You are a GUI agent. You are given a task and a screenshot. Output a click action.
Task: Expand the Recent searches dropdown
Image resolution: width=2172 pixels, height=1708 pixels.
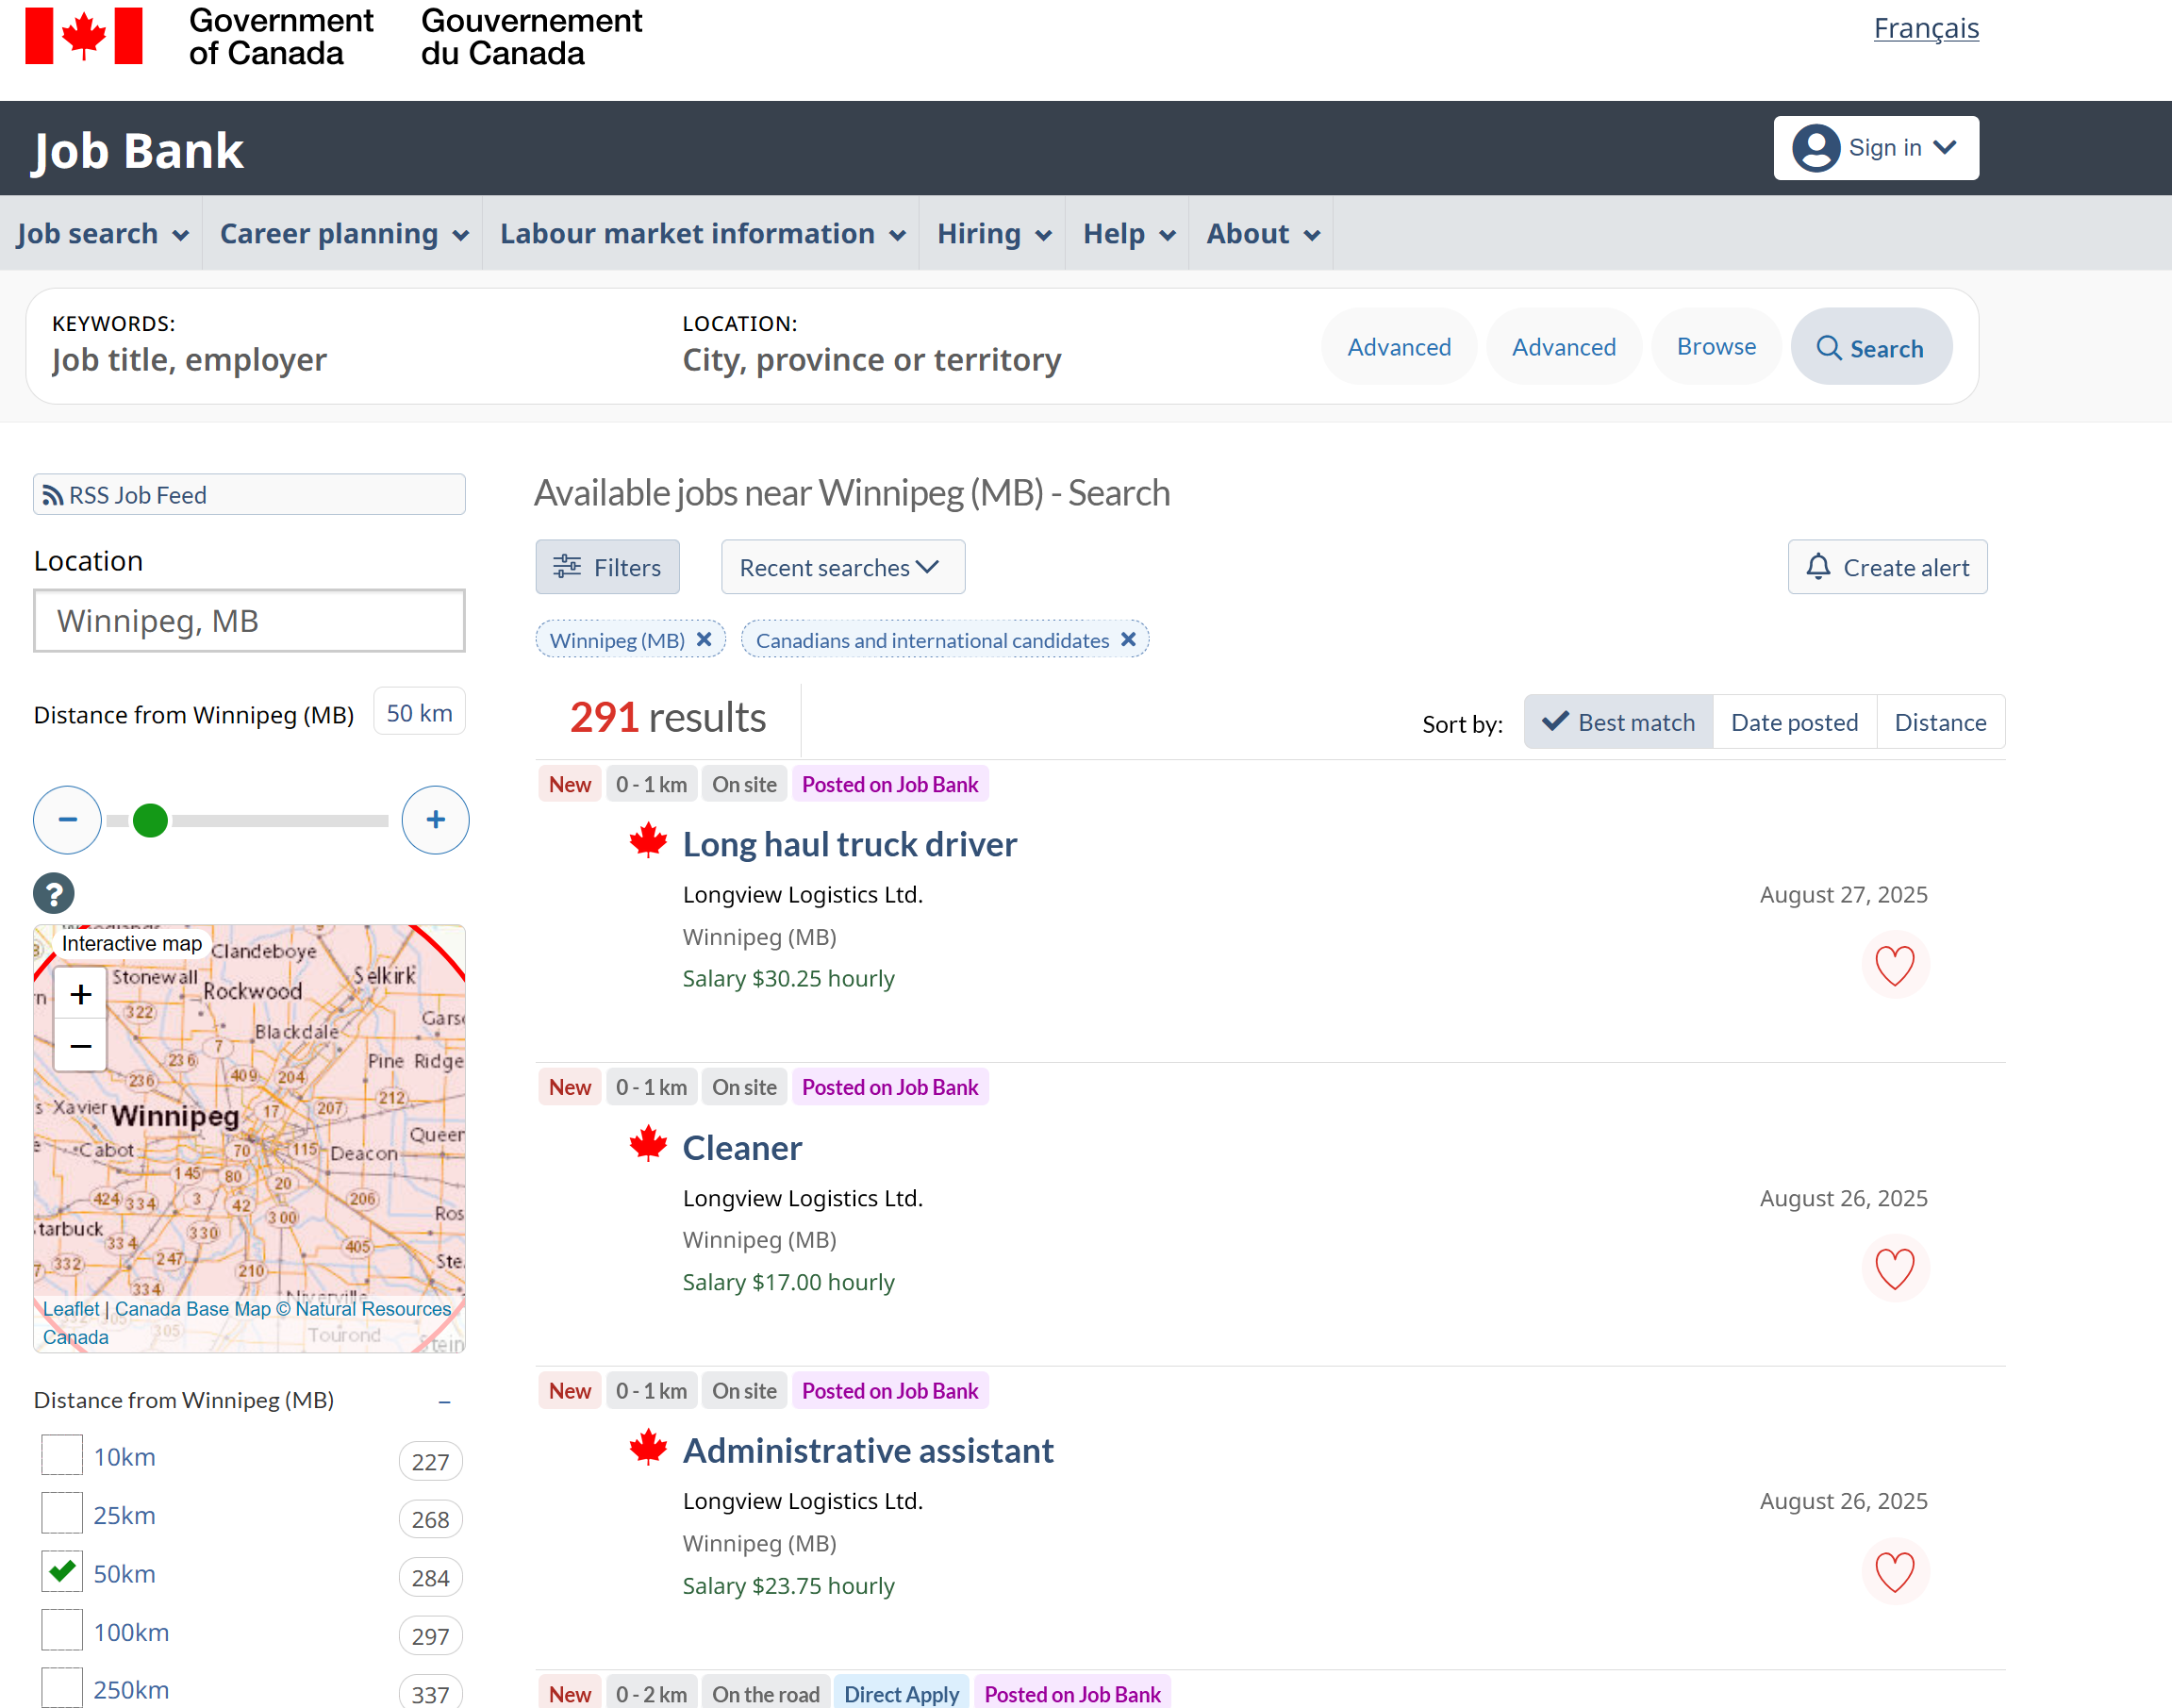pos(842,567)
